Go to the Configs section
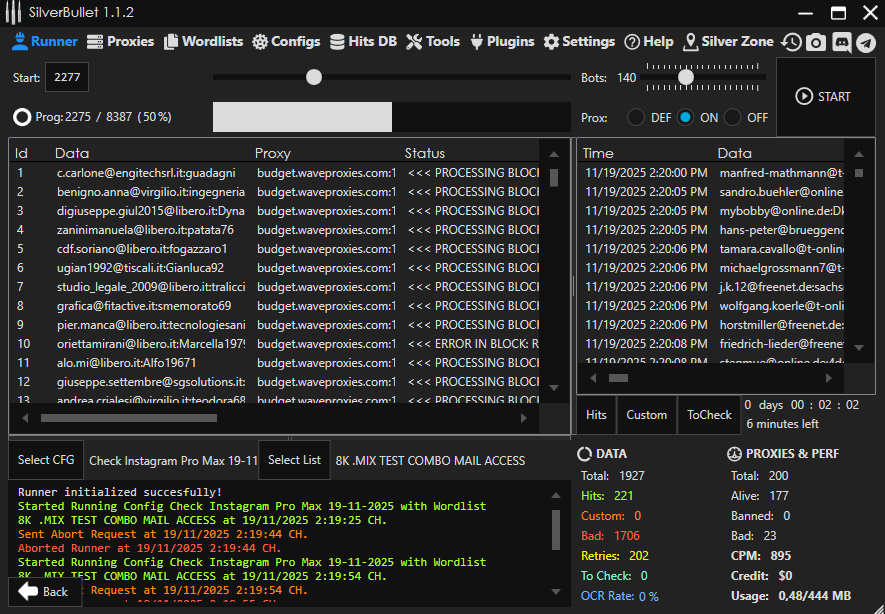 [286, 41]
